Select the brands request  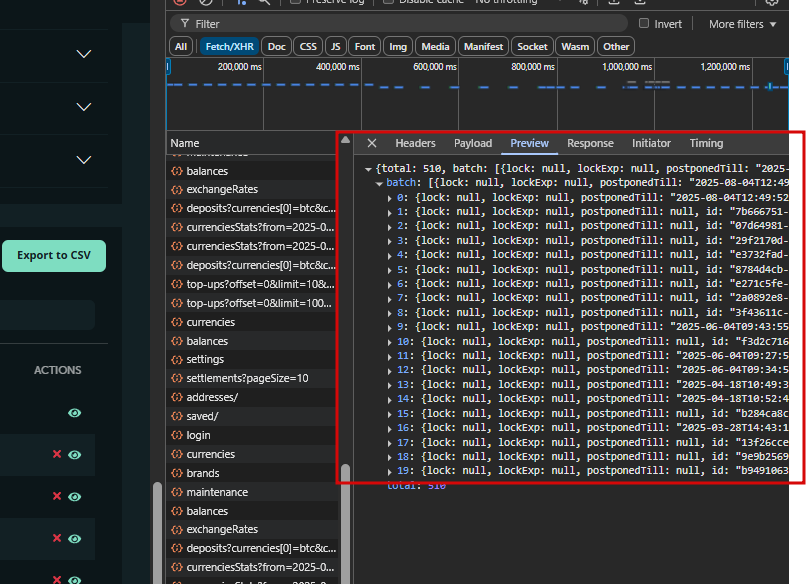coord(252,473)
